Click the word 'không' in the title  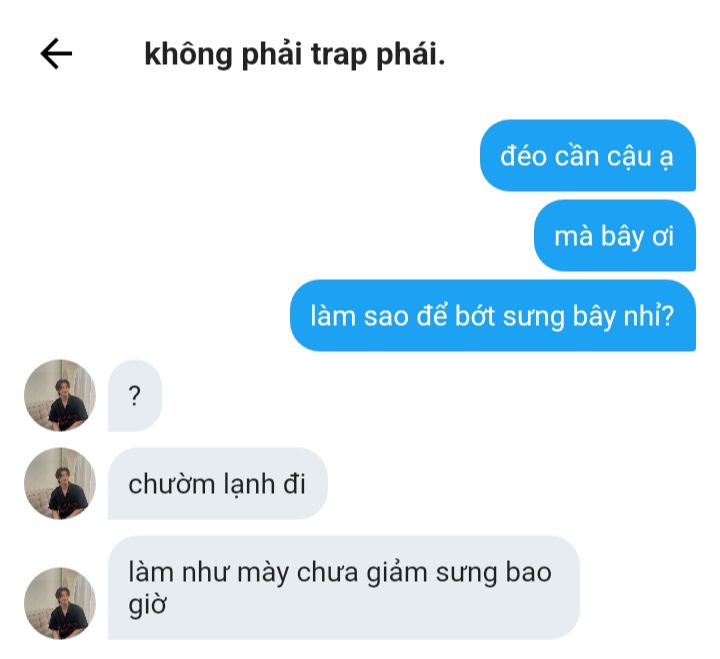click(188, 55)
